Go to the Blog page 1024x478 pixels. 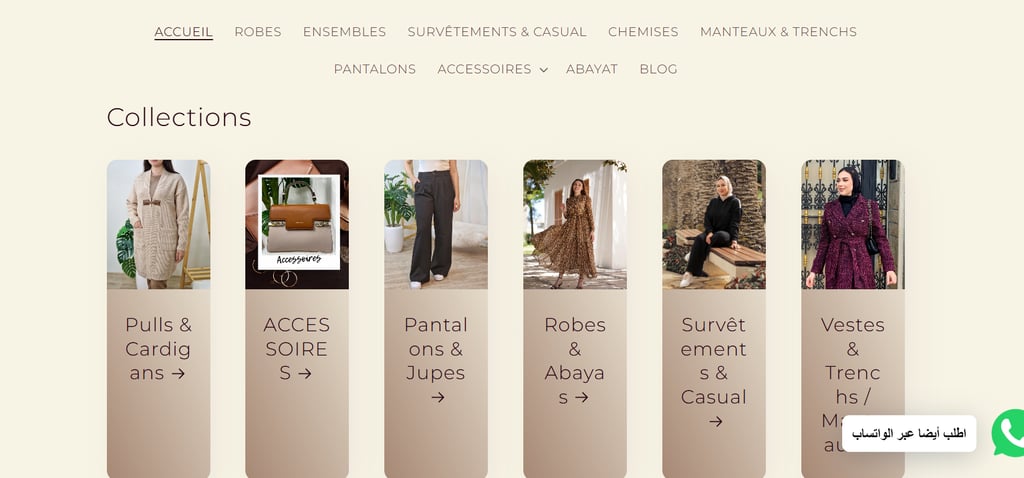pyautogui.click(x=658, y=69)
